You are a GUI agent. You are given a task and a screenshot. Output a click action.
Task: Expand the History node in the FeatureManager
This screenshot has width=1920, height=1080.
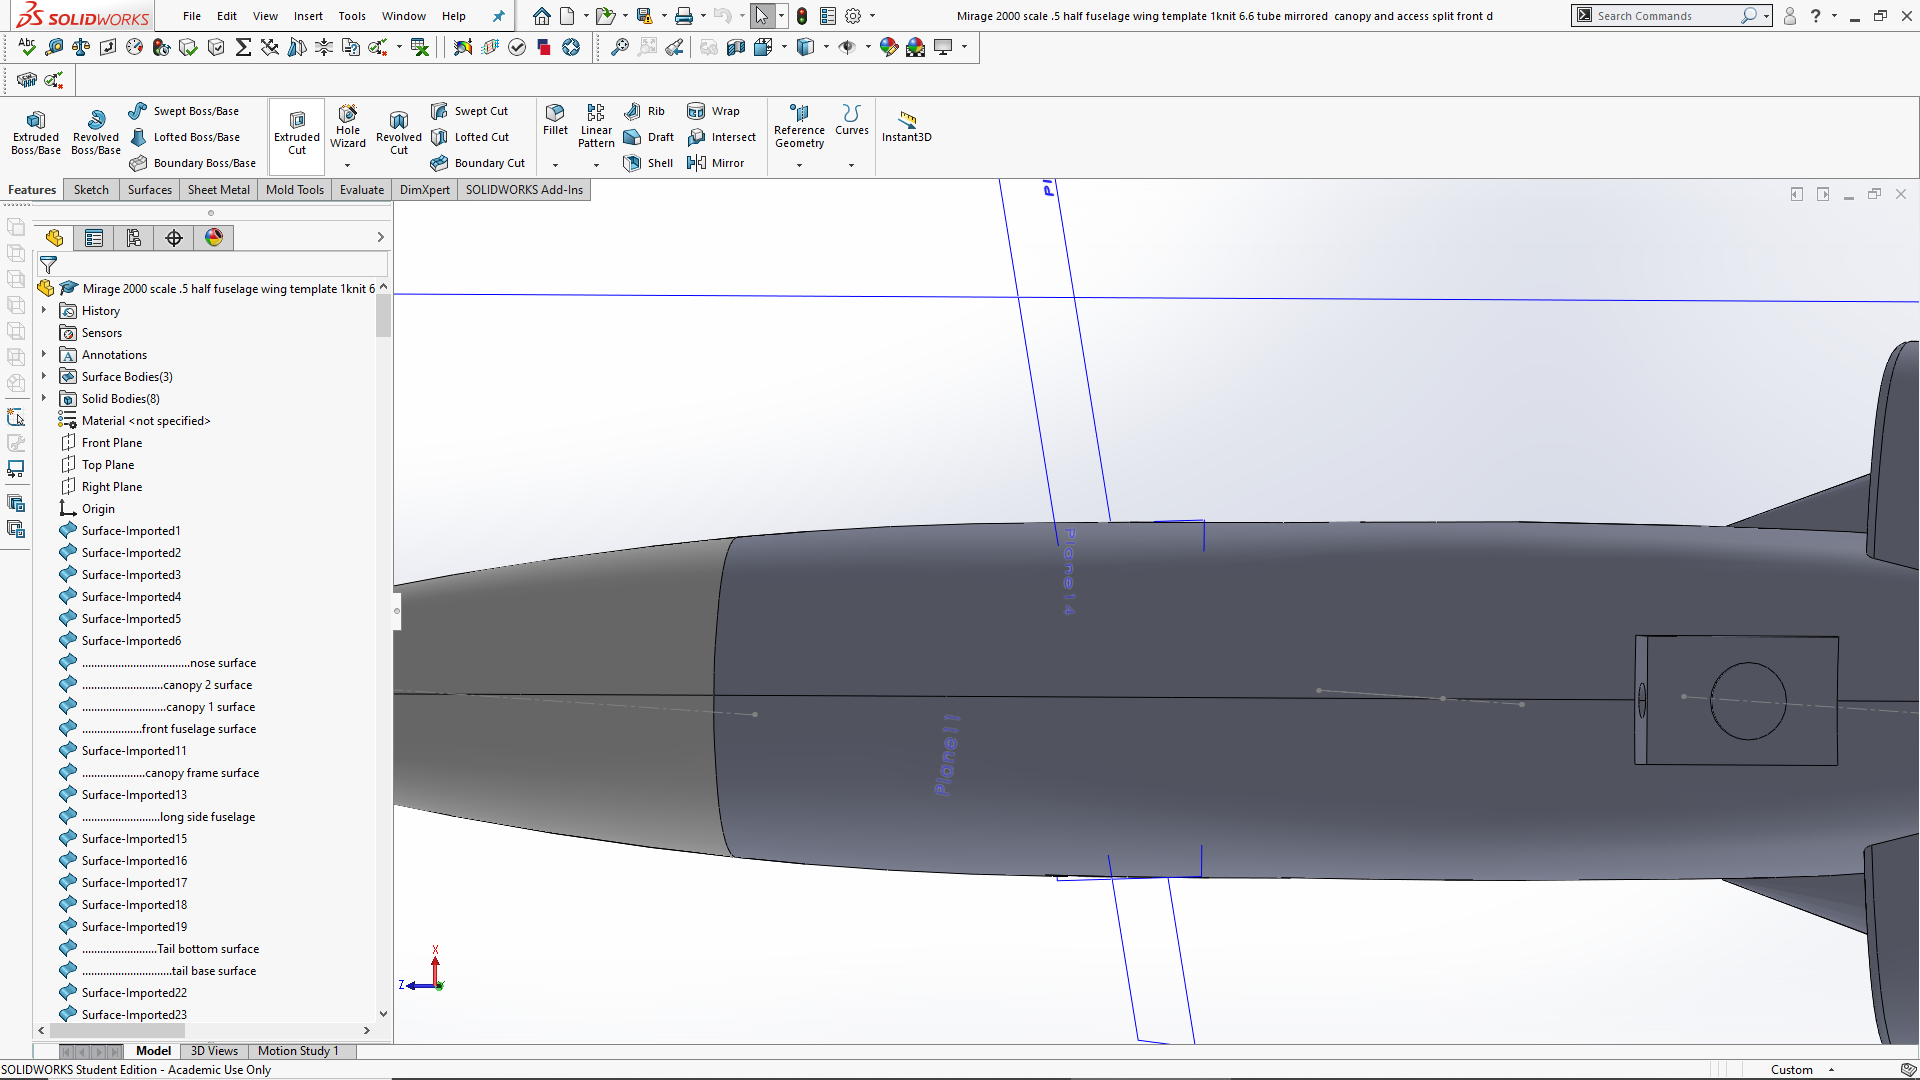43,310
